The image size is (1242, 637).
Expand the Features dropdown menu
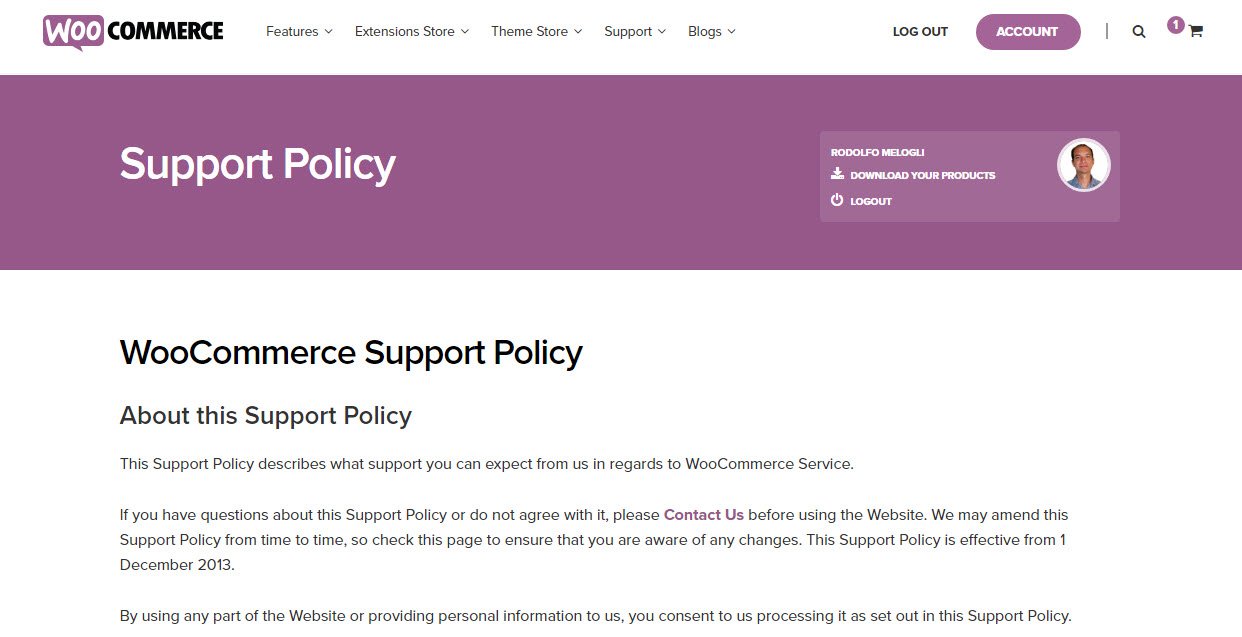pos(299,31)
